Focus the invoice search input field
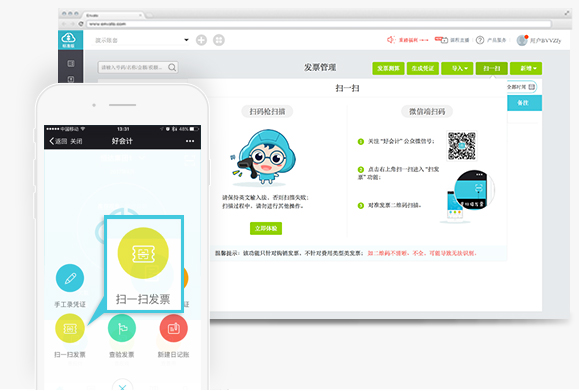The width and height of the screenshot is (579, 391). click(138, 67)
